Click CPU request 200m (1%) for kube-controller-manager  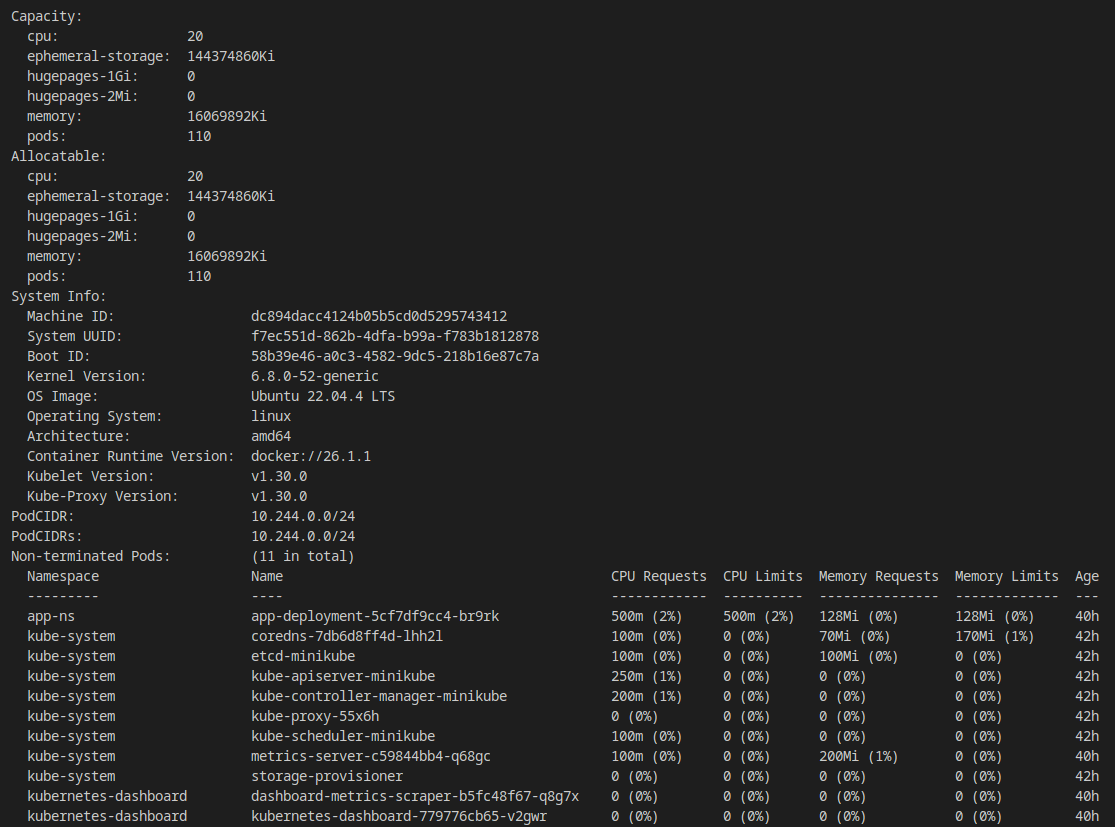click(646, 696)
